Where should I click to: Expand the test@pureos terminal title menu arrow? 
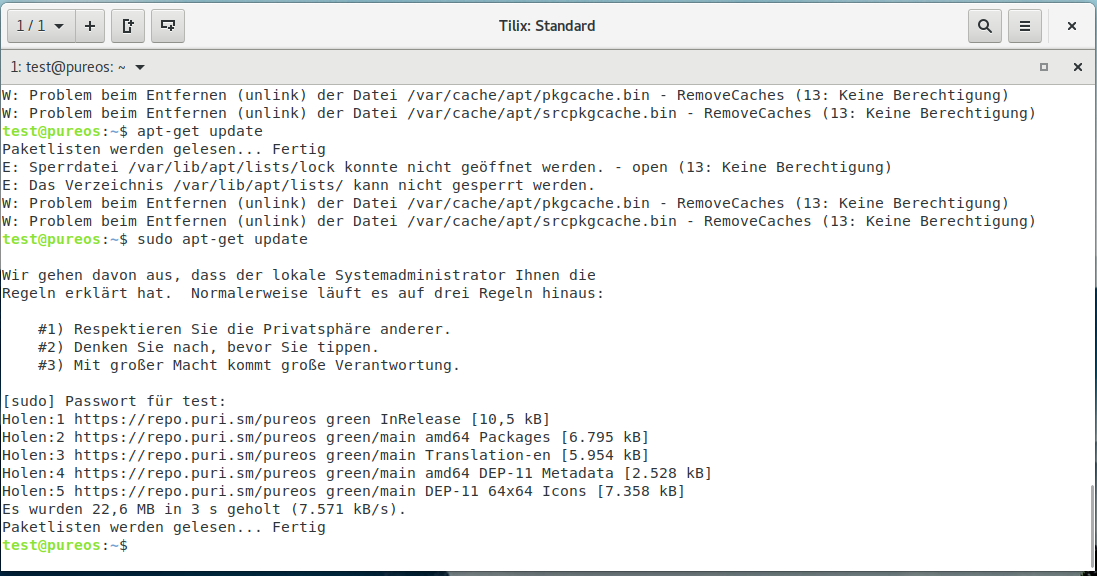tap(140, 67)
